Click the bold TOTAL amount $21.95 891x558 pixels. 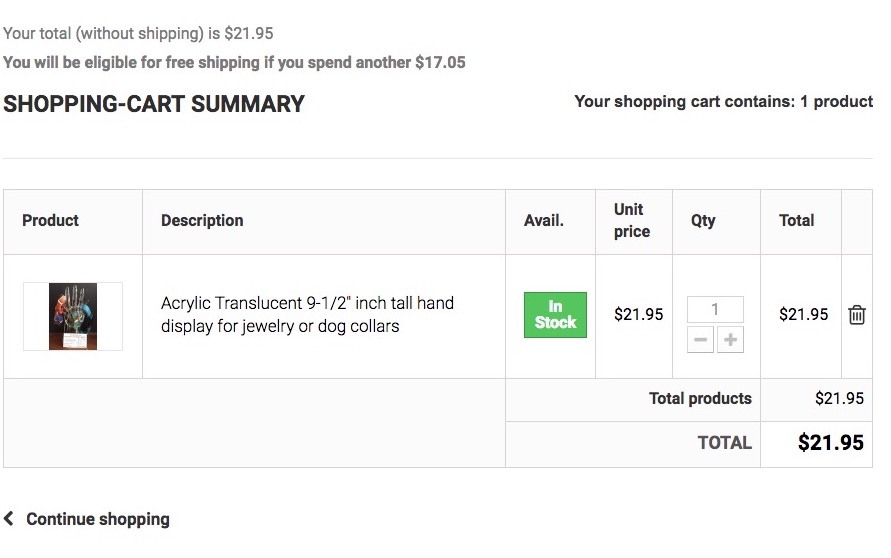831,443
